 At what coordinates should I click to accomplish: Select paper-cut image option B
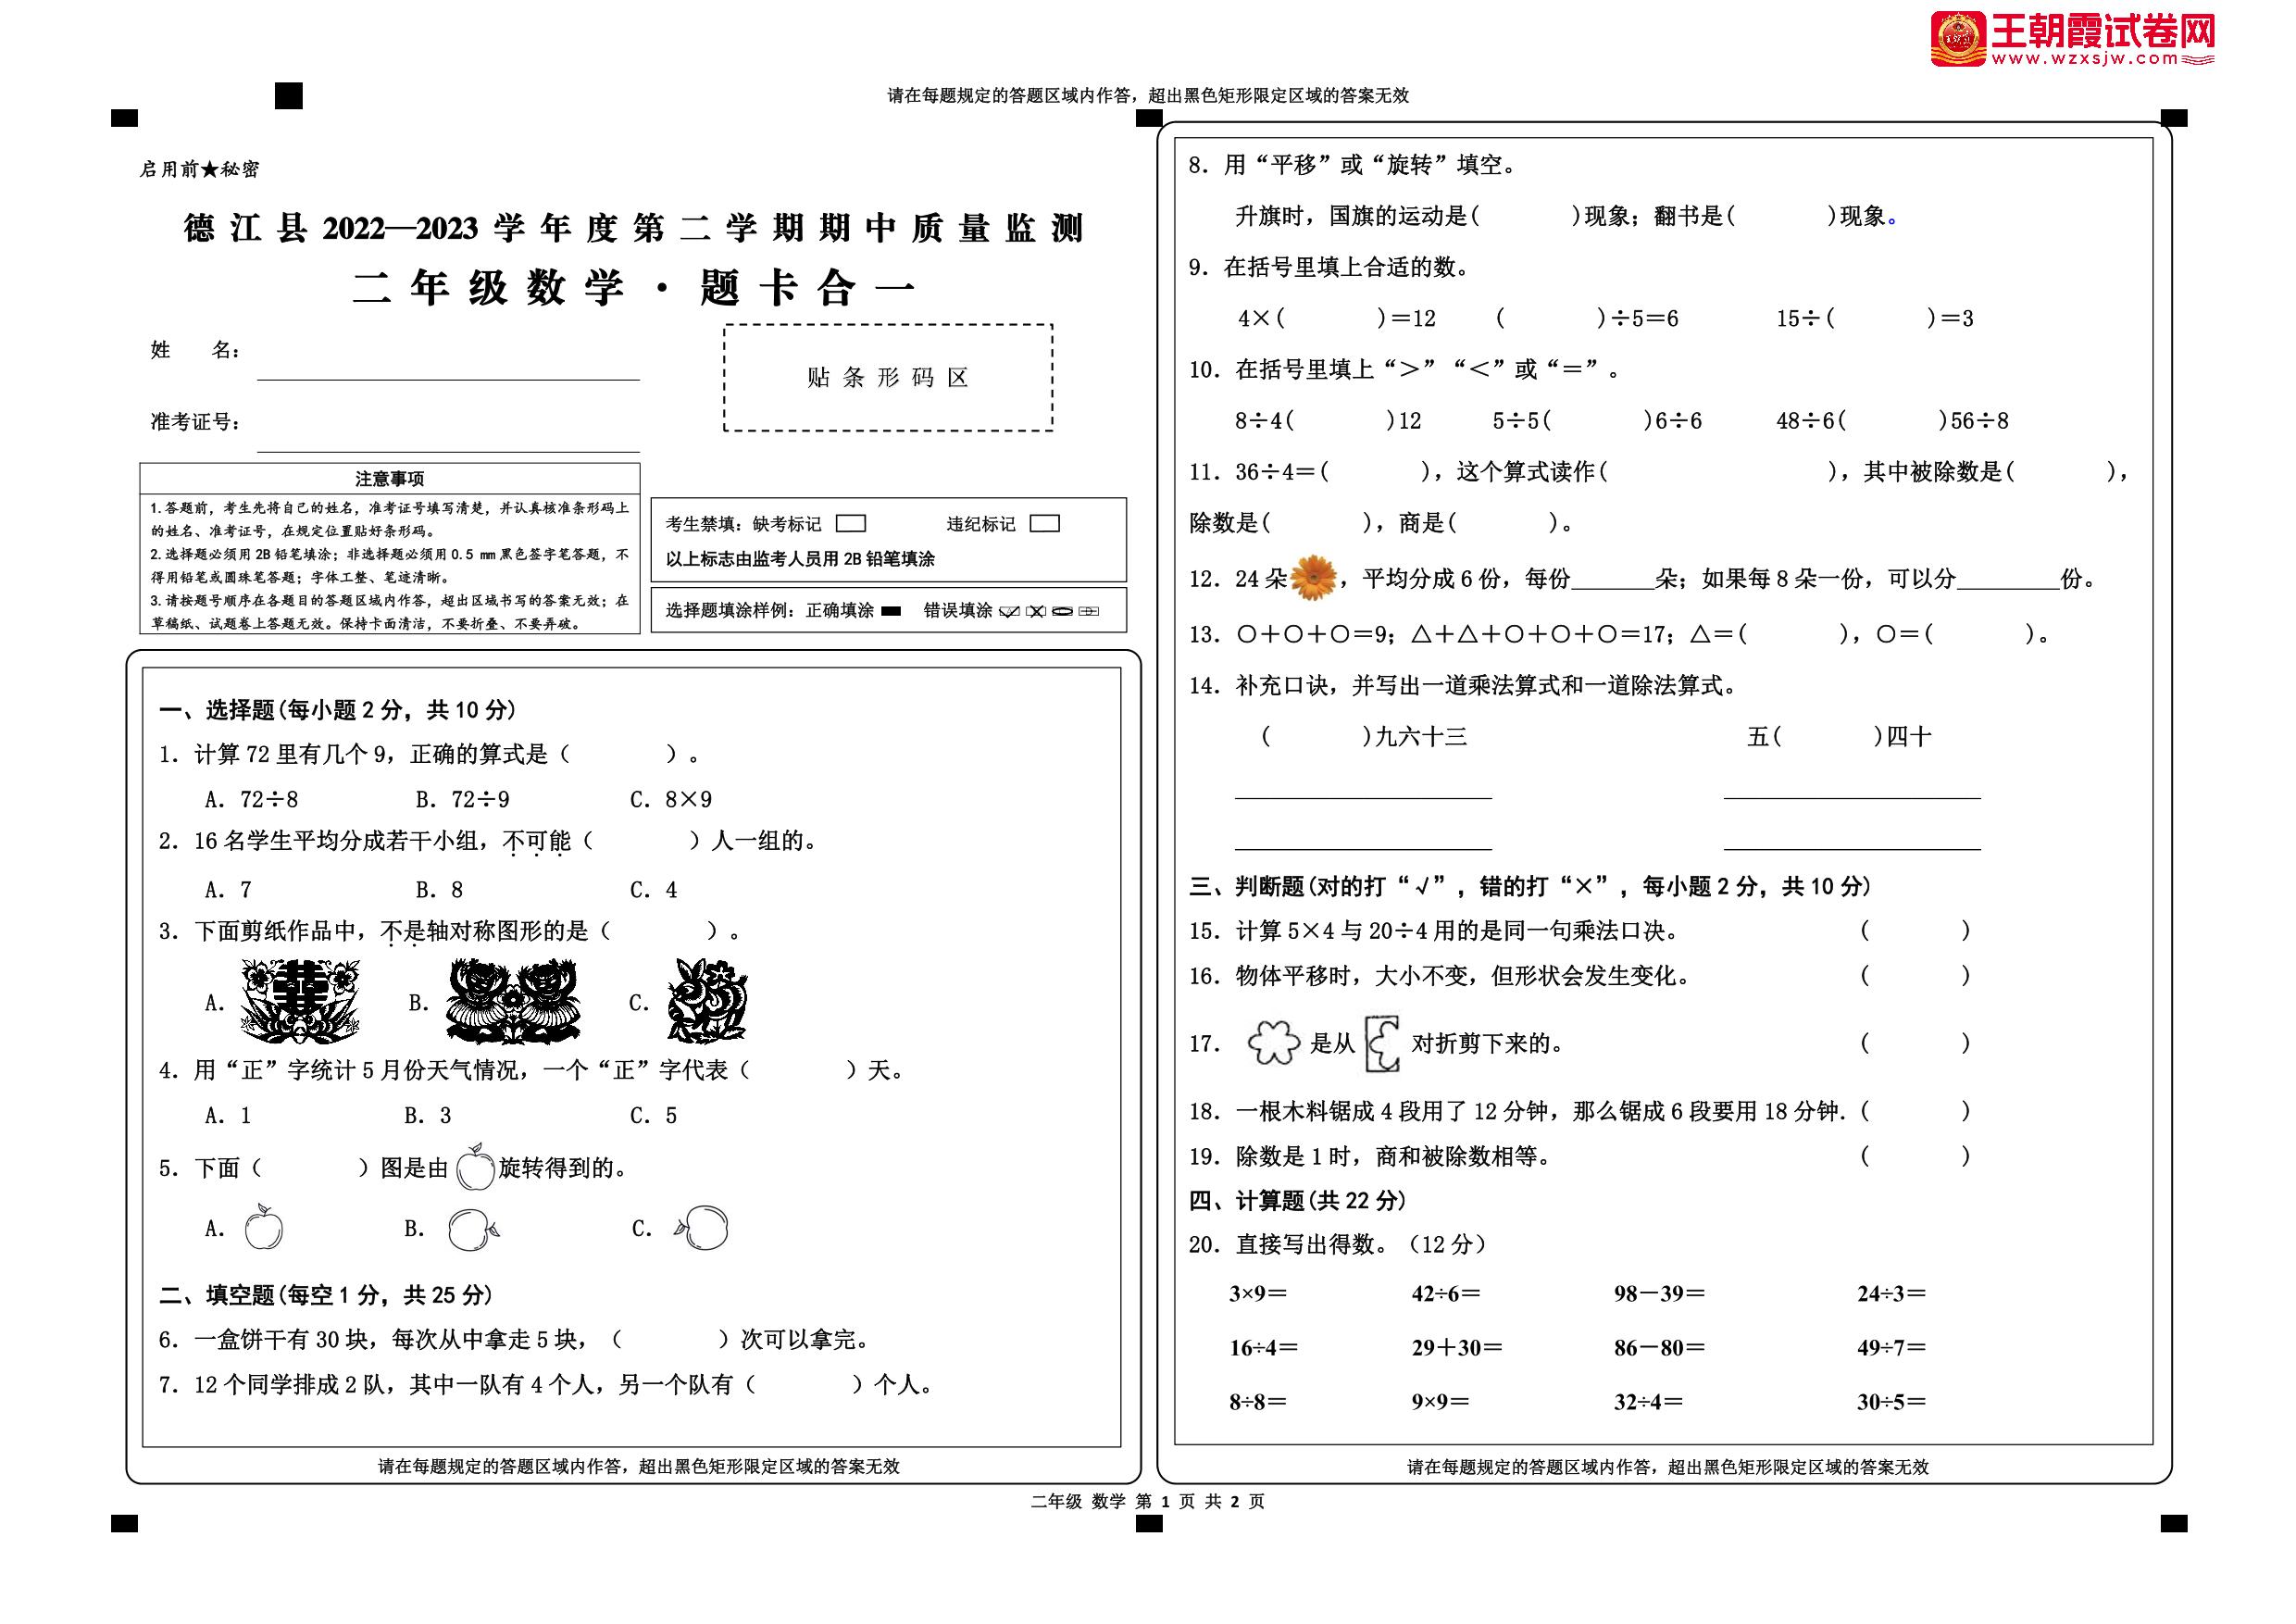(x=514, y=1001)
